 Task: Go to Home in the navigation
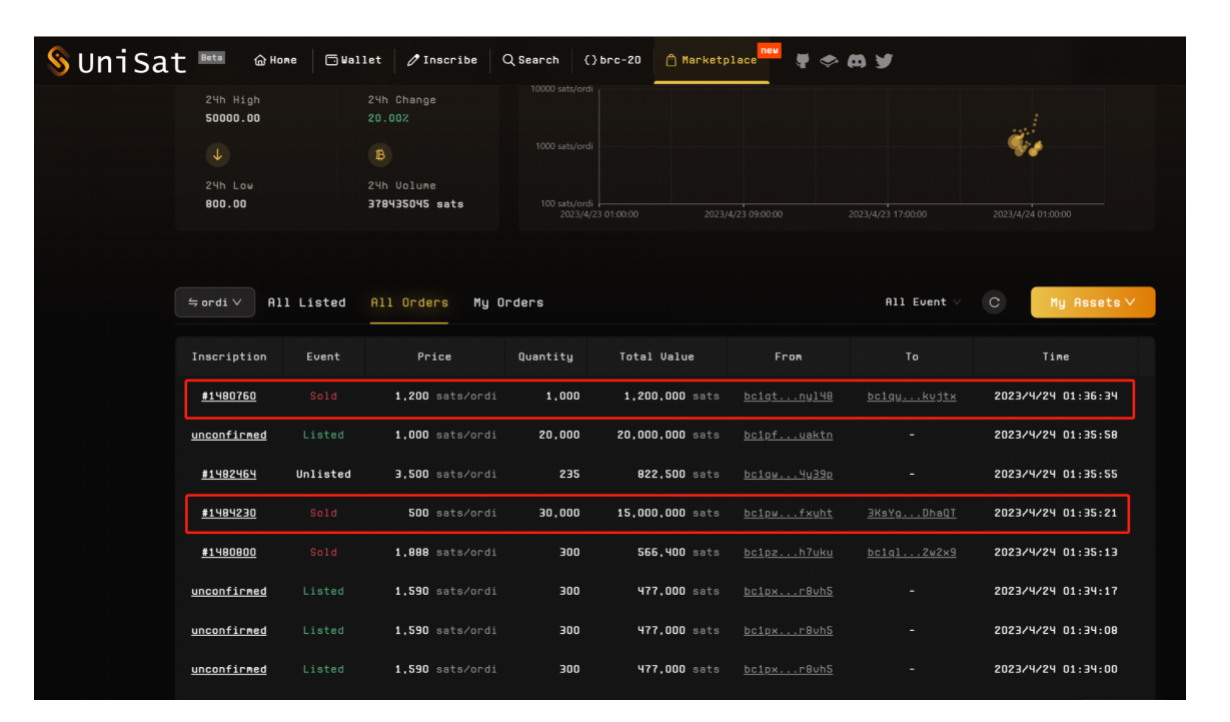276,60
